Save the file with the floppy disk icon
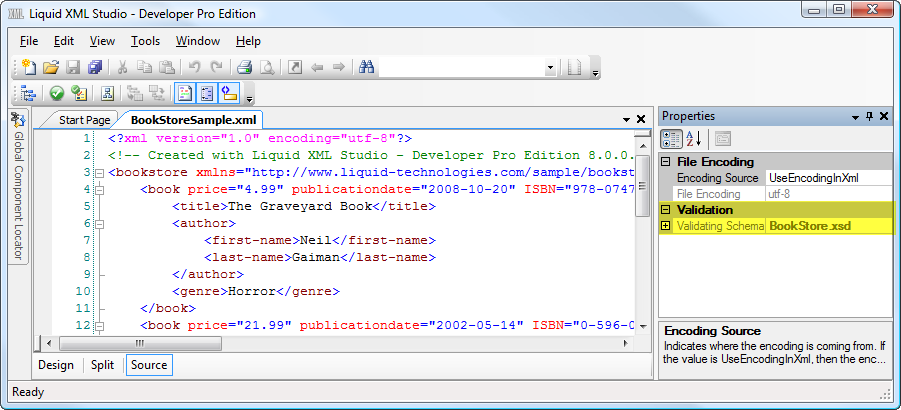This screenshot has height=410, width=901. (x=73, y=68)
